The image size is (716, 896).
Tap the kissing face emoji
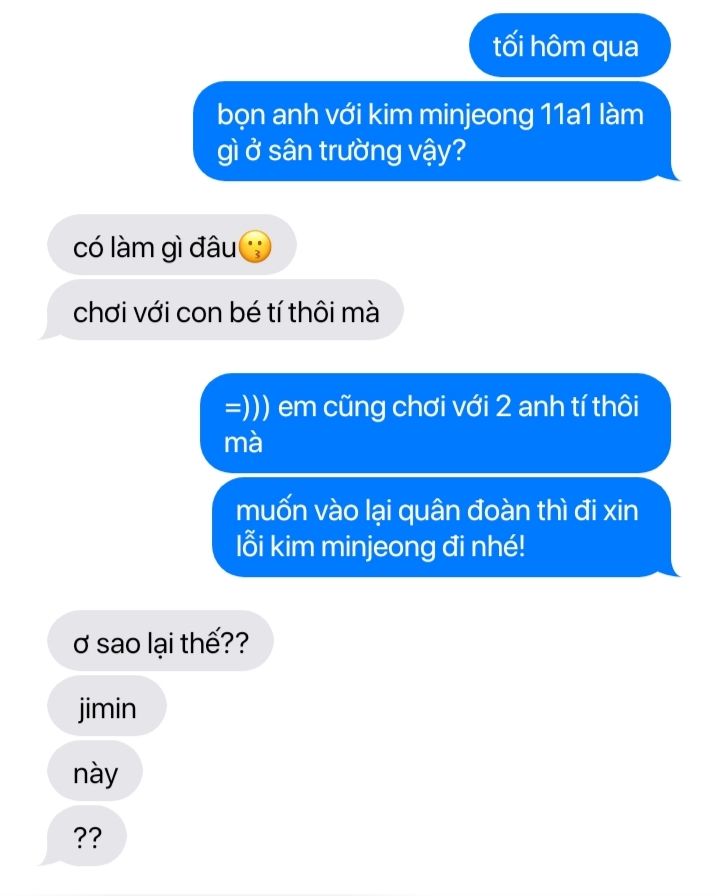pyautogui.click(x=255, y=247)
